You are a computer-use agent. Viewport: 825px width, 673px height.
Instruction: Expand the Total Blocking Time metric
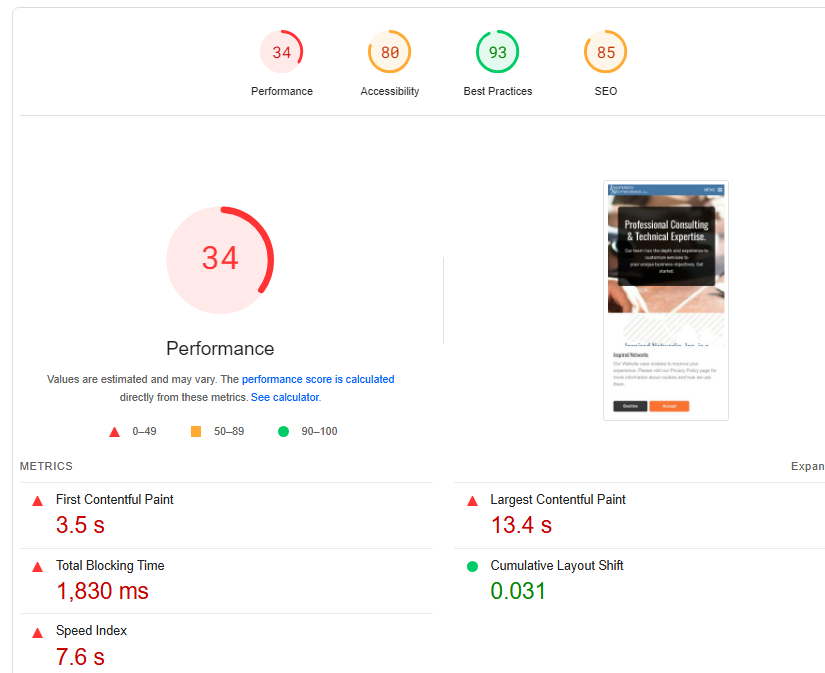pos(226,581)
